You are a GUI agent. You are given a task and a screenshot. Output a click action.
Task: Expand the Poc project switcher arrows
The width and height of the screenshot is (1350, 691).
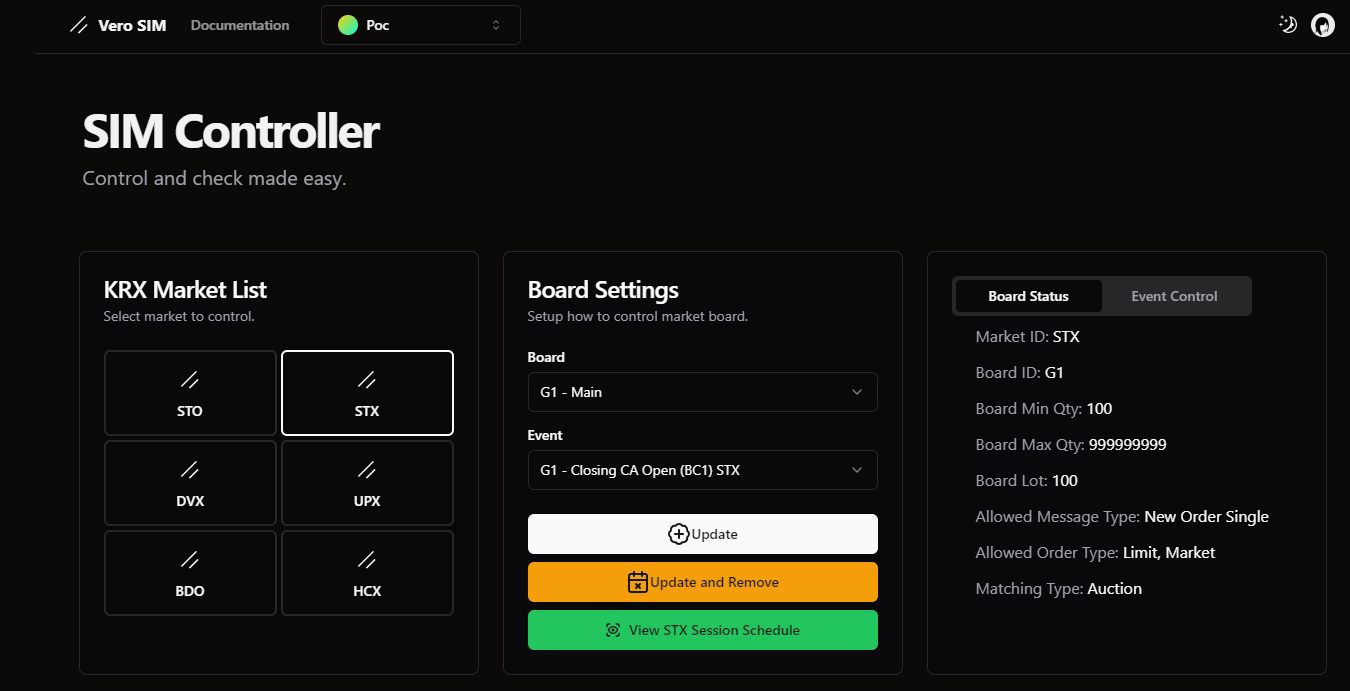click(496, 25)
